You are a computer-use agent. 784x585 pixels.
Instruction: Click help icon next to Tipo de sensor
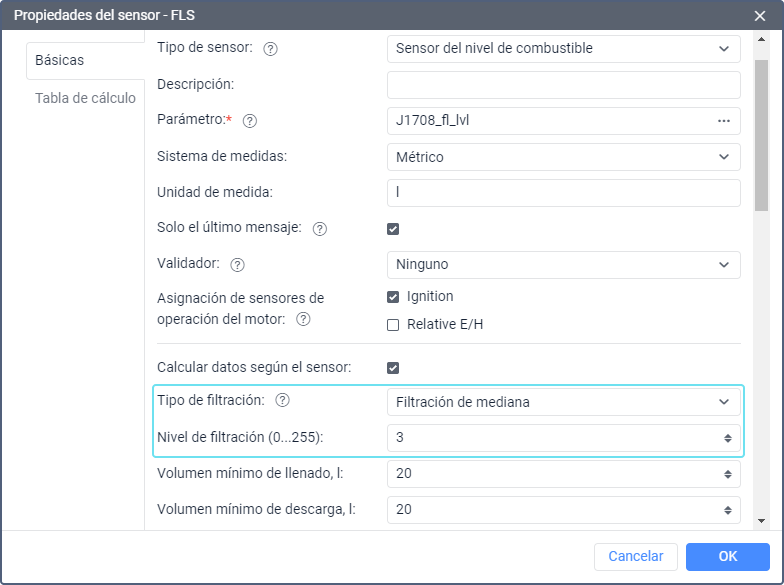tap(270, 48)
